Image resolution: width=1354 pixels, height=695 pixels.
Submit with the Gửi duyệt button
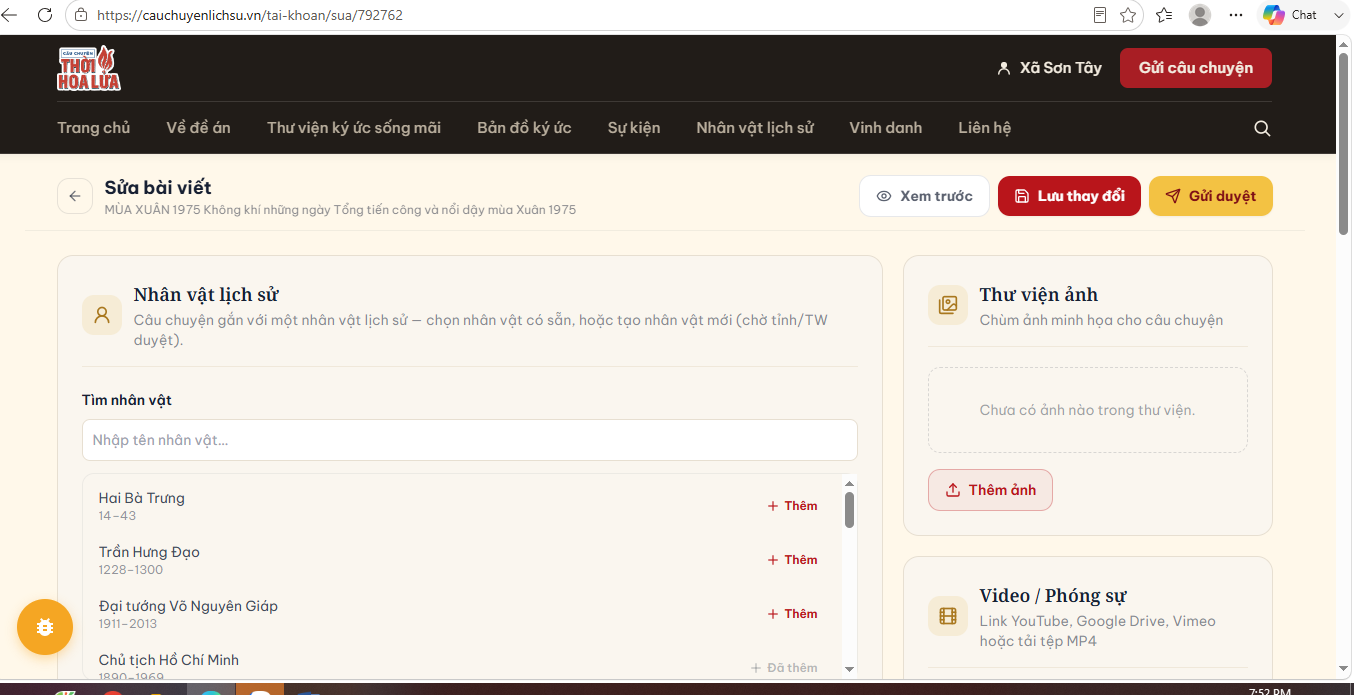pos(1211,196)
